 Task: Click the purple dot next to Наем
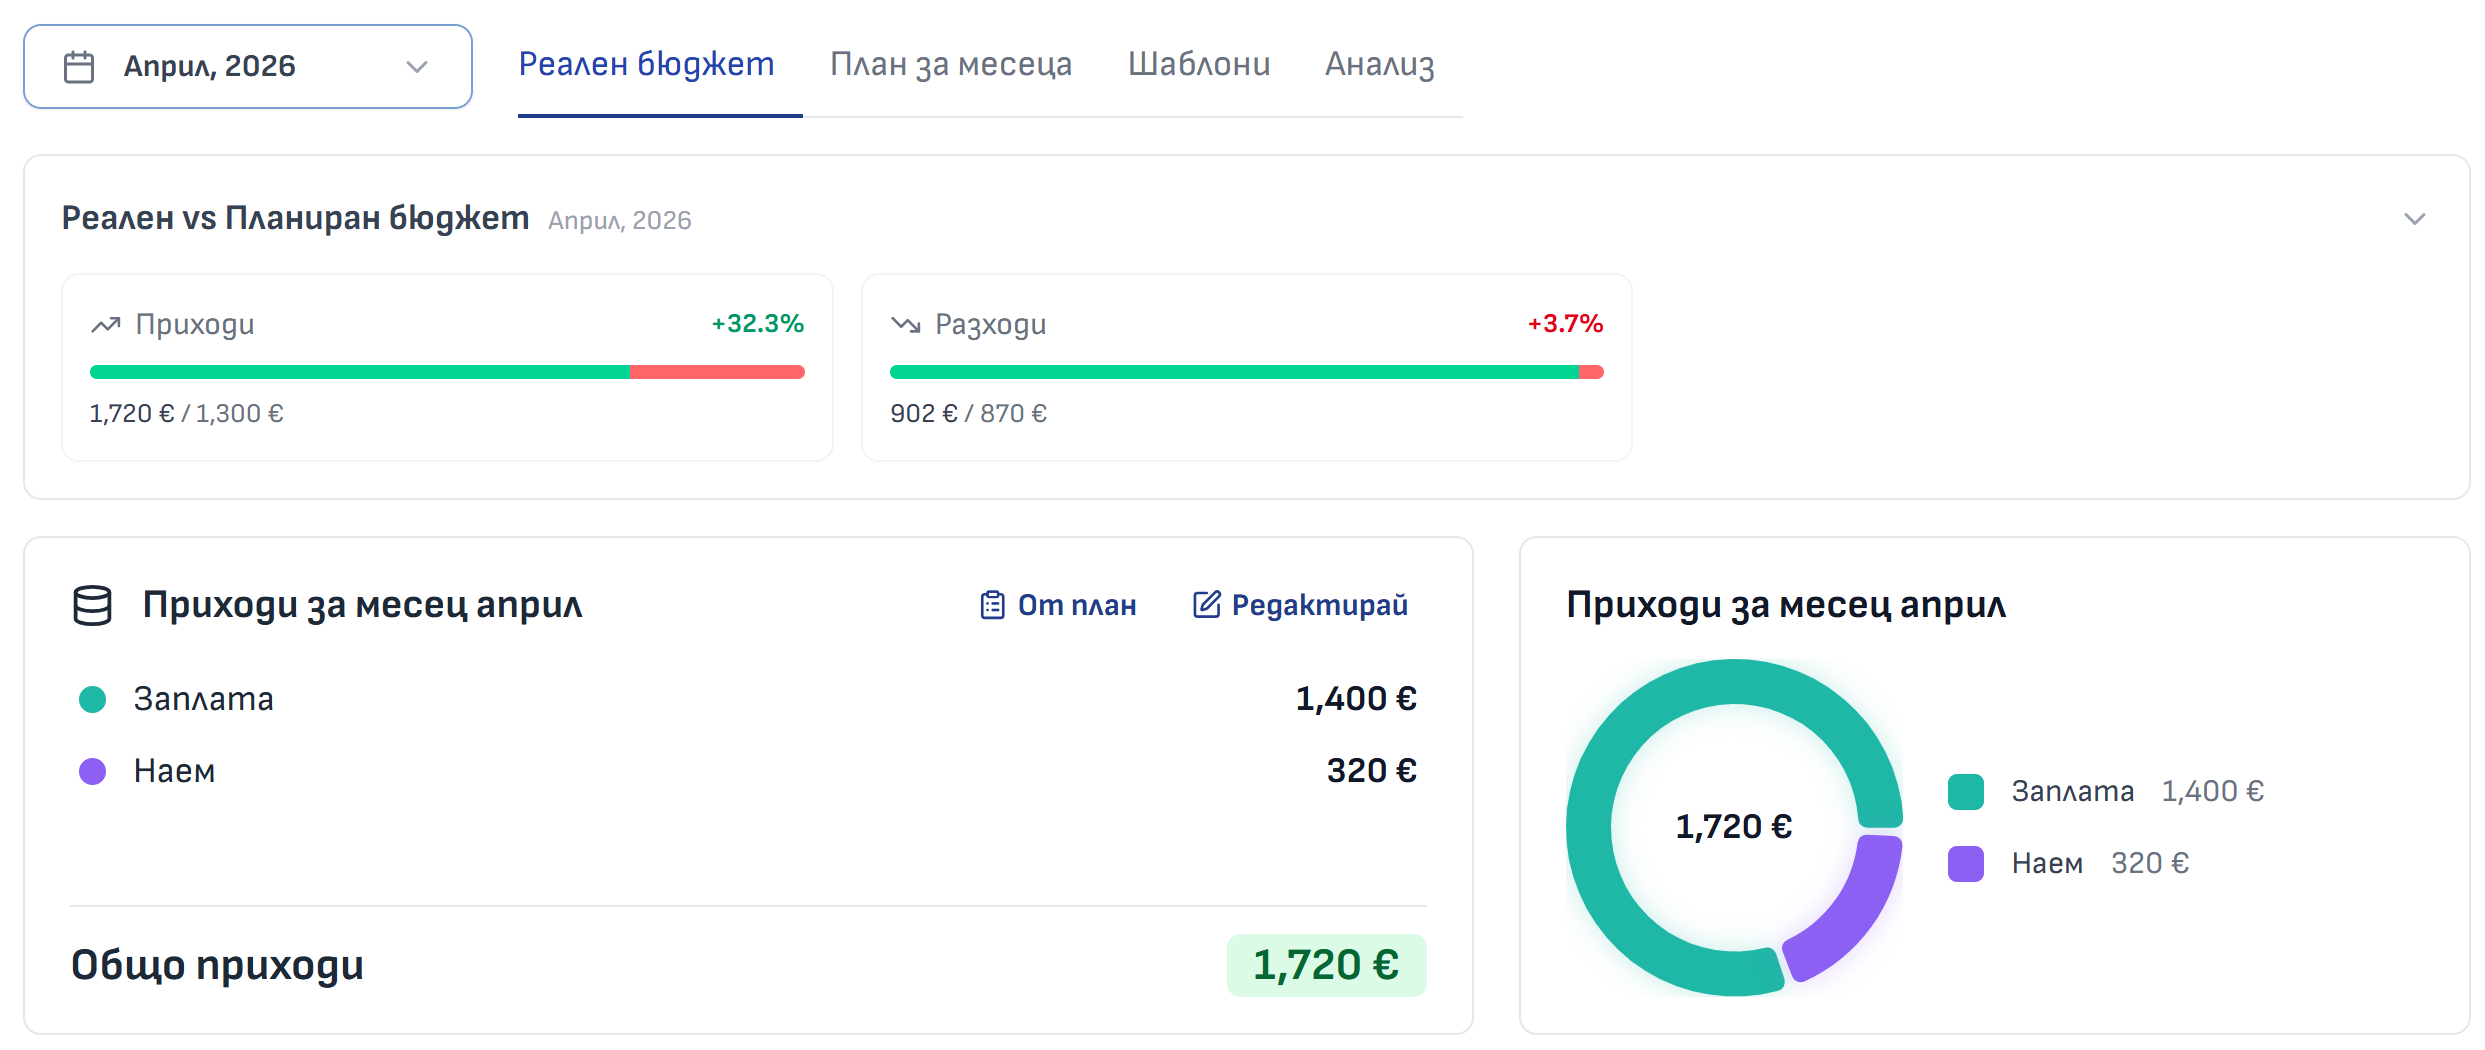coord(93,771)
